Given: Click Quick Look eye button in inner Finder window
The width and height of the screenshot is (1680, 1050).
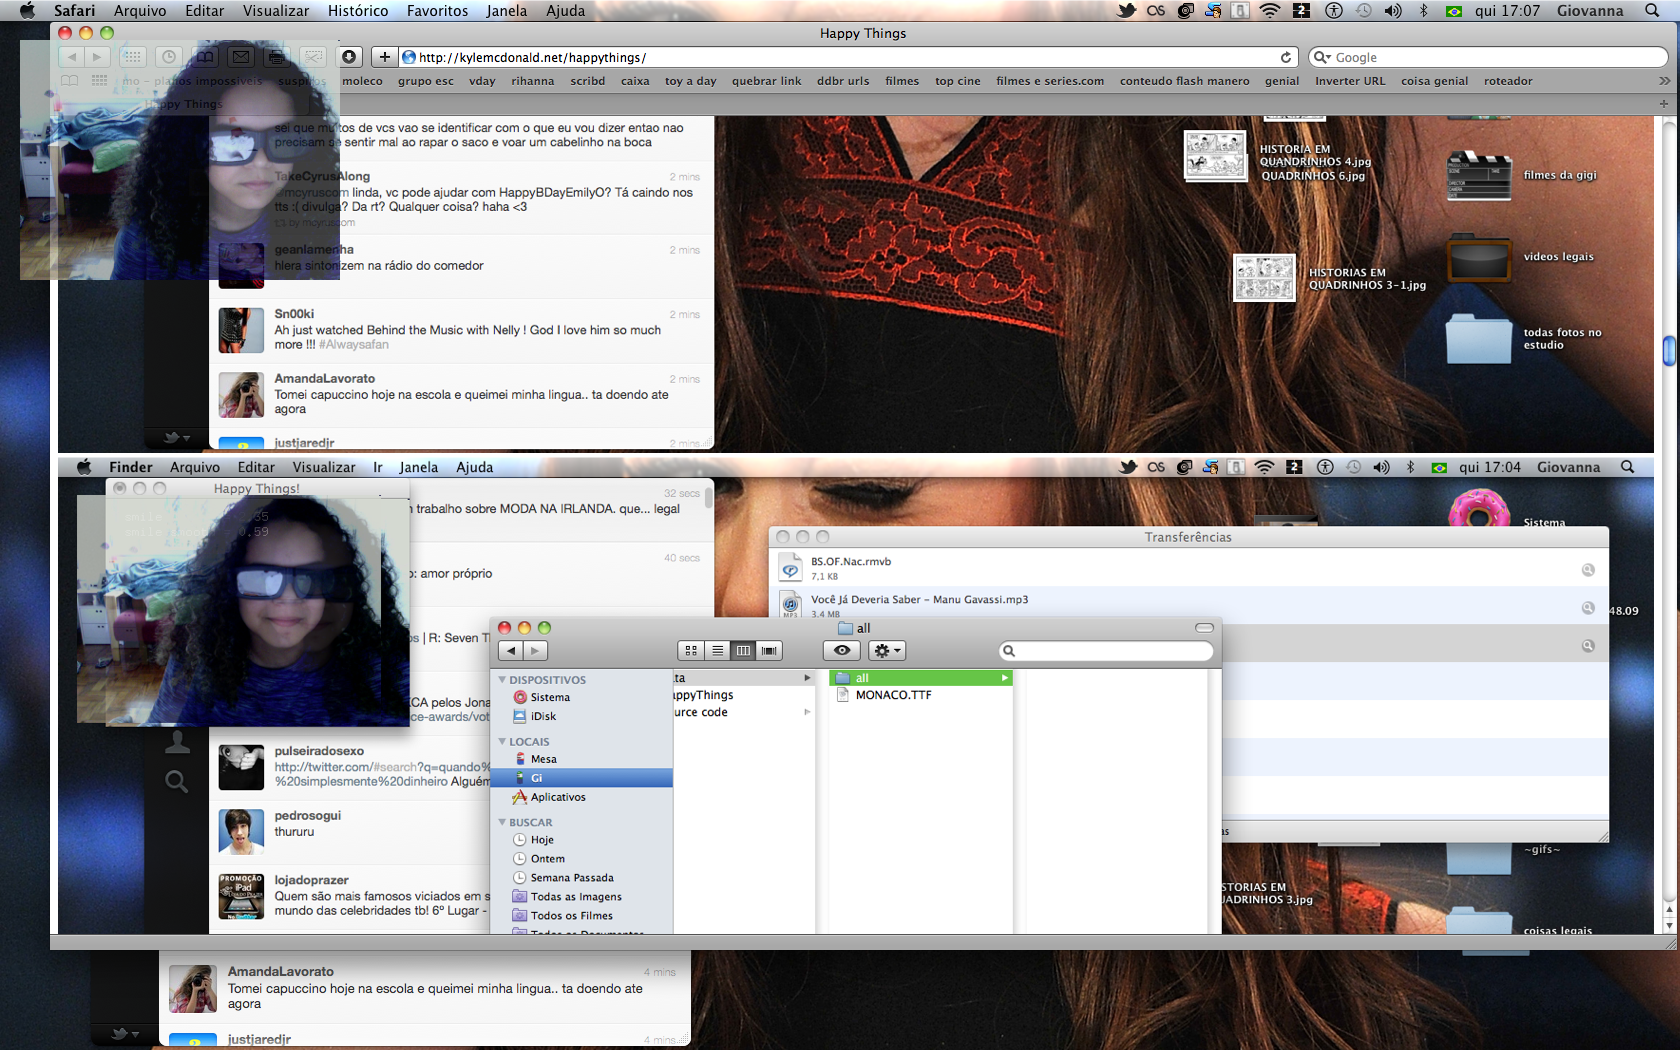Looking at the screenshot, I should (842, 650).
